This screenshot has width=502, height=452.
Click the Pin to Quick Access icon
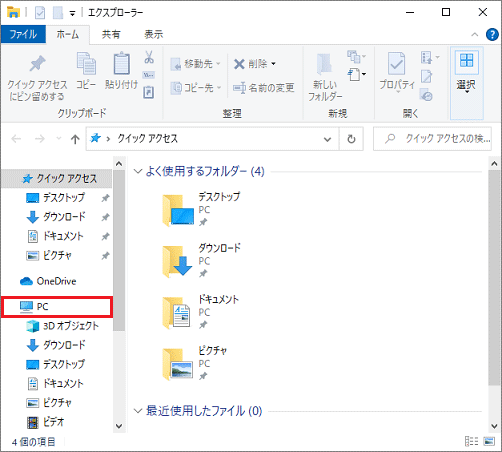pos(37,64)
